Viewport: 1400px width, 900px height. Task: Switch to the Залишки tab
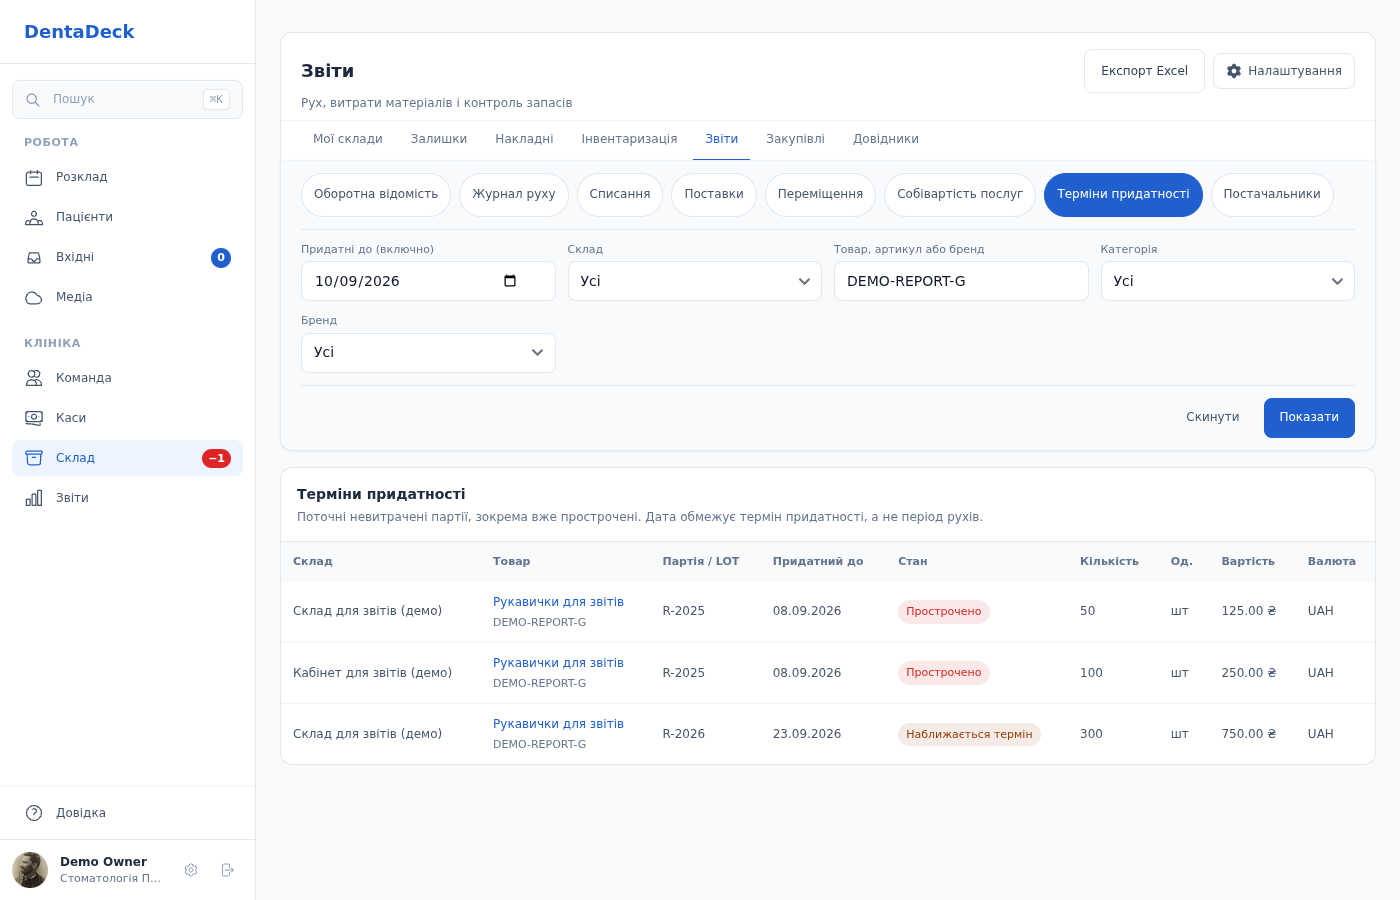(439, 140)
